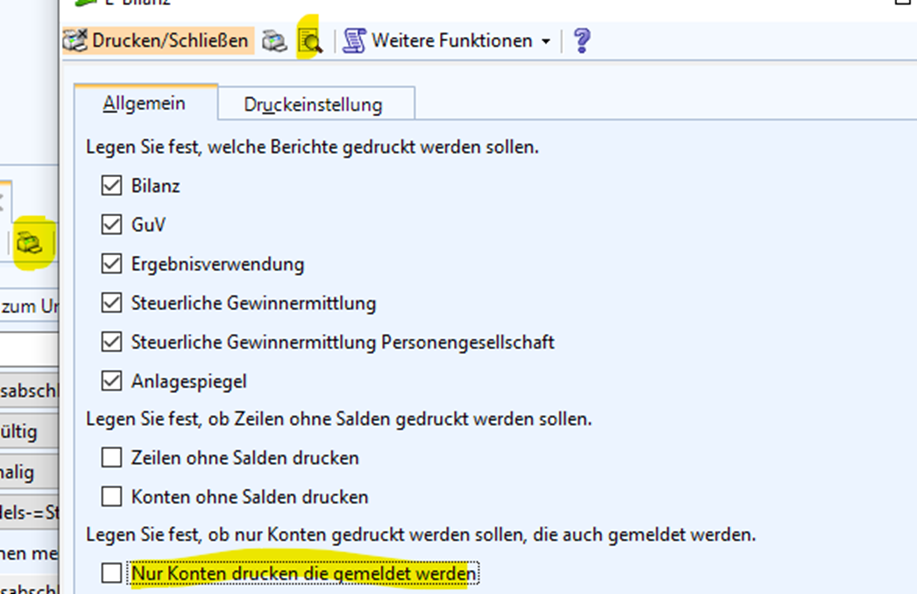Open the Weitere Funktionen dropdown arrow

[545, 42]
